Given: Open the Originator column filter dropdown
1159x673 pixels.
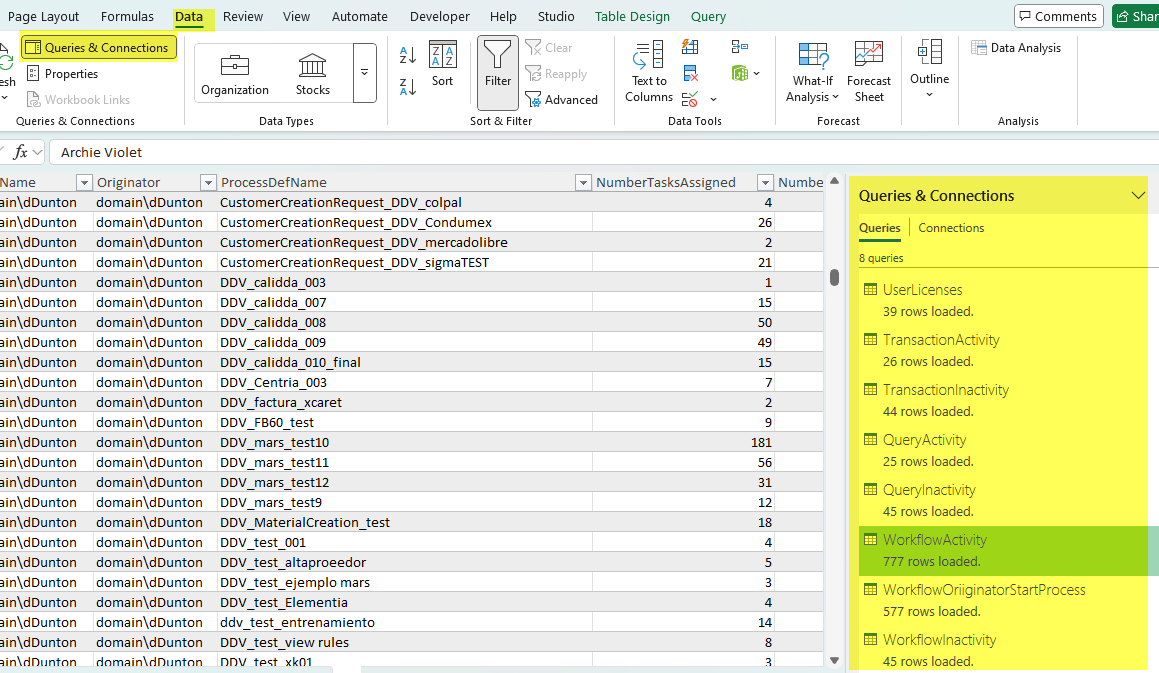Looking at the screenshot, I should pyautogui.click(x=208, y=183).
